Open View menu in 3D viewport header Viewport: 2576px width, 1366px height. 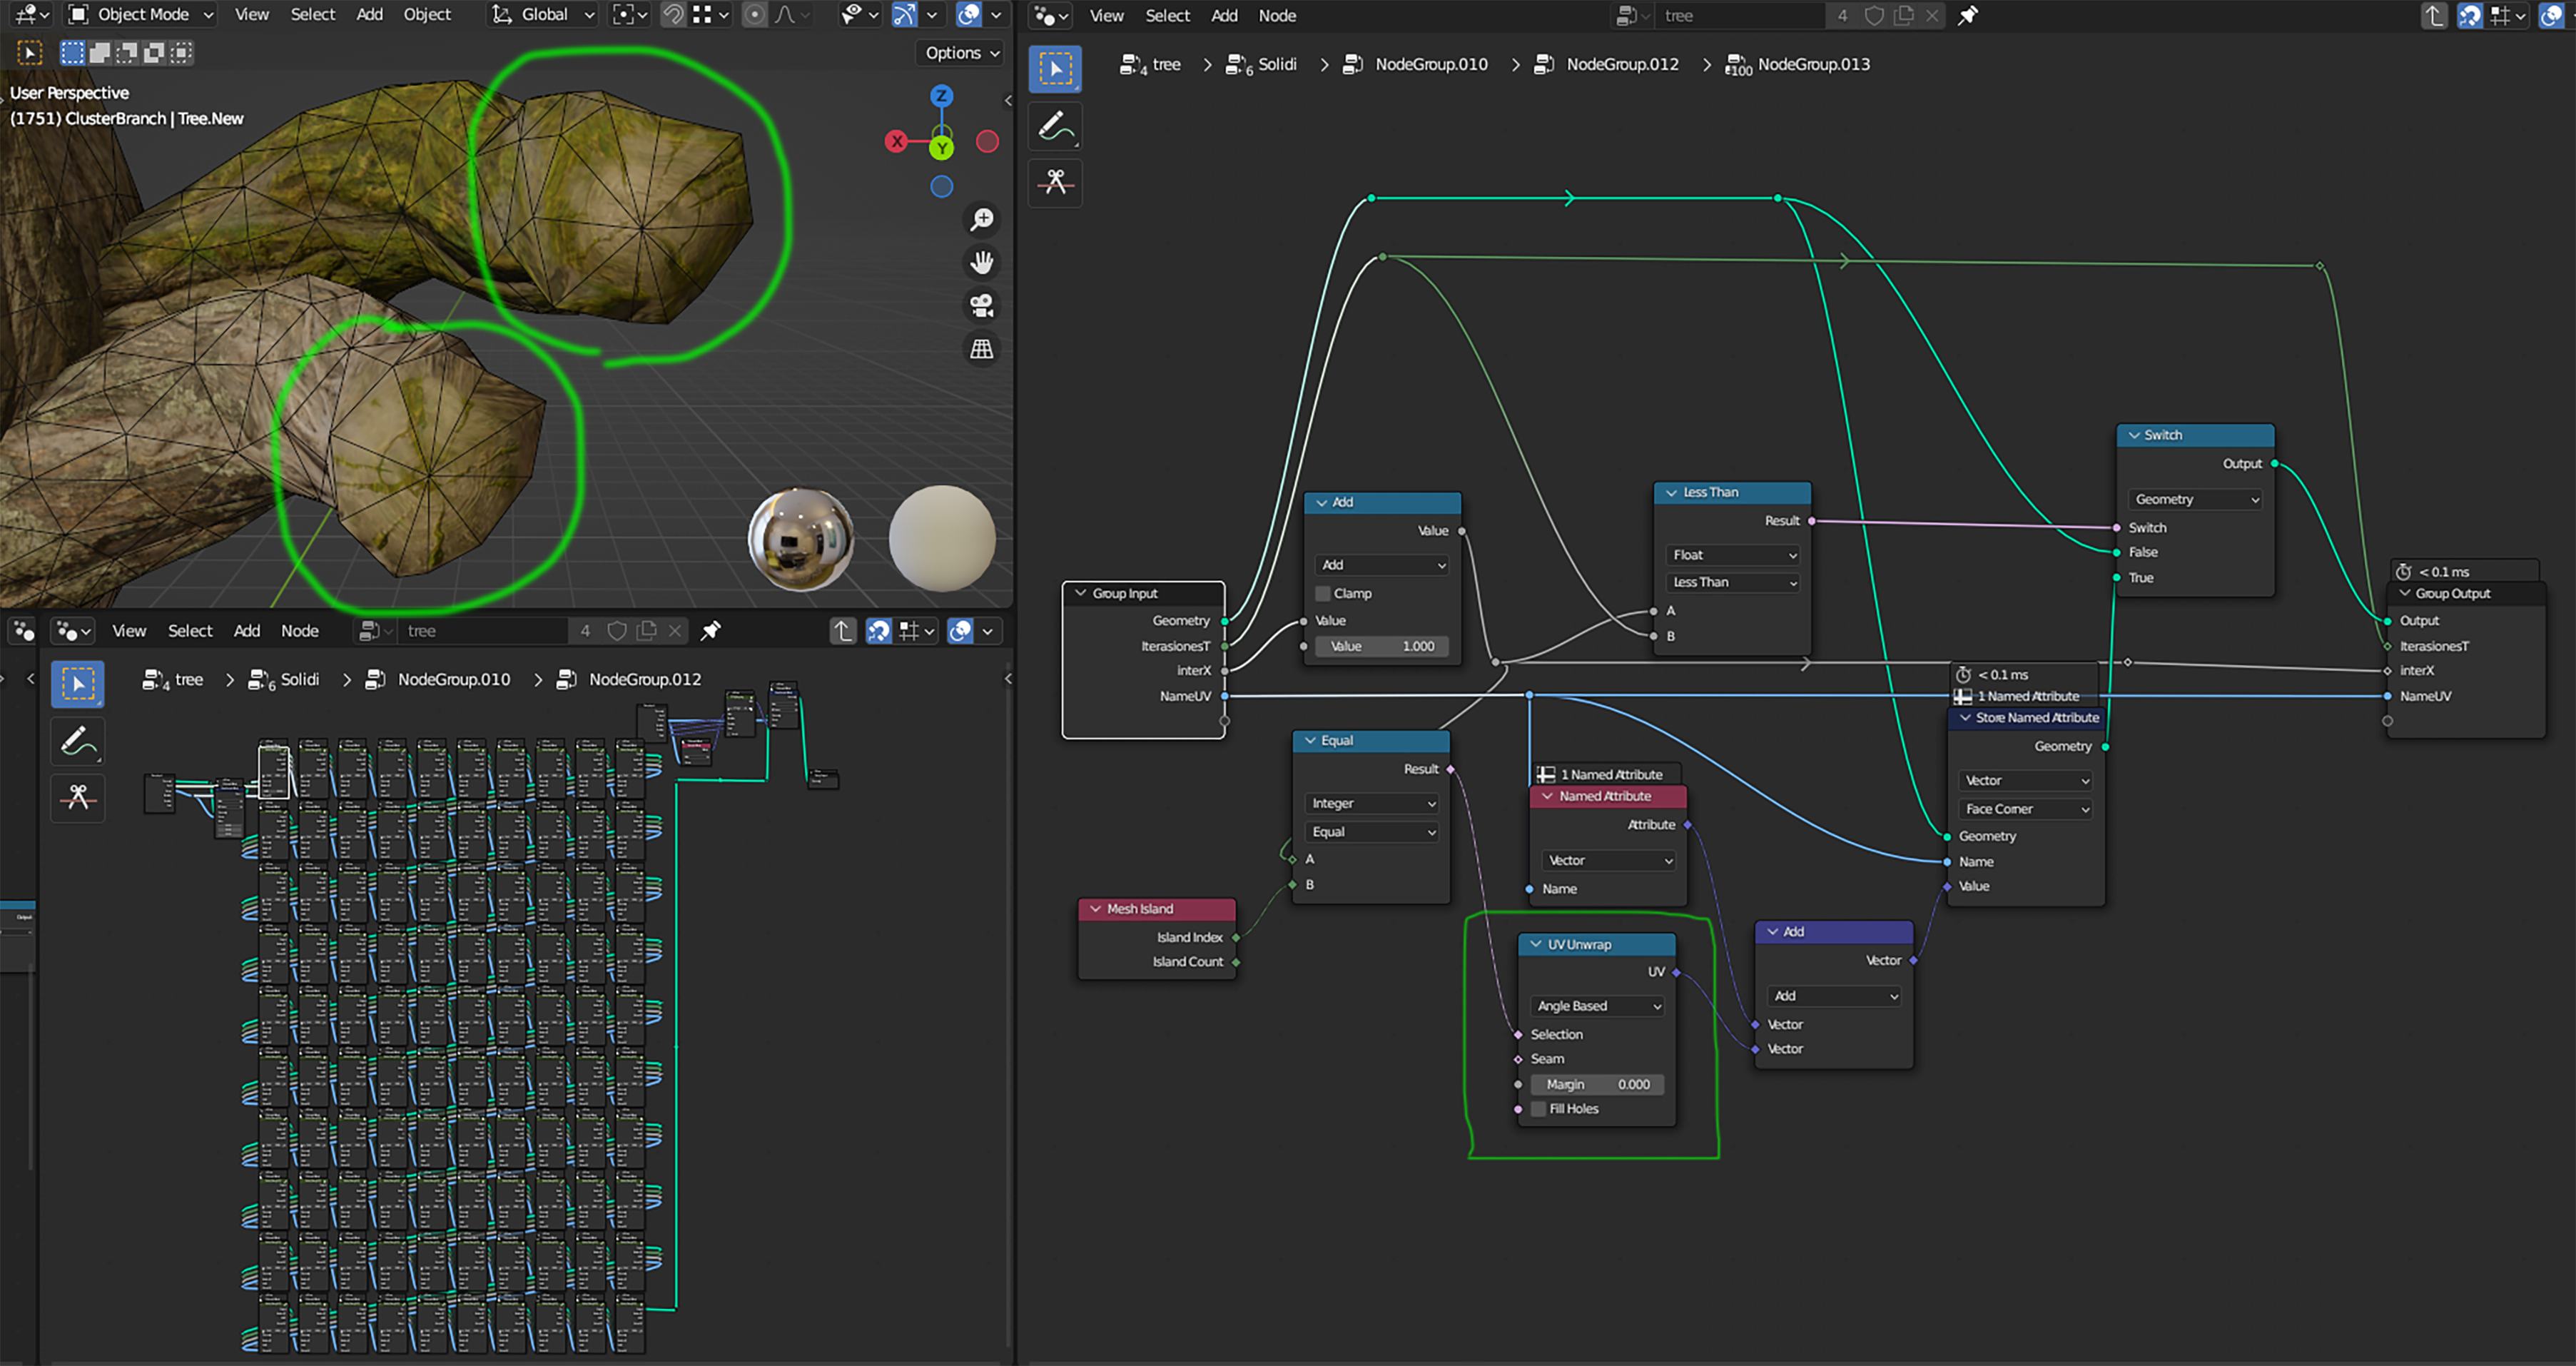251,14
